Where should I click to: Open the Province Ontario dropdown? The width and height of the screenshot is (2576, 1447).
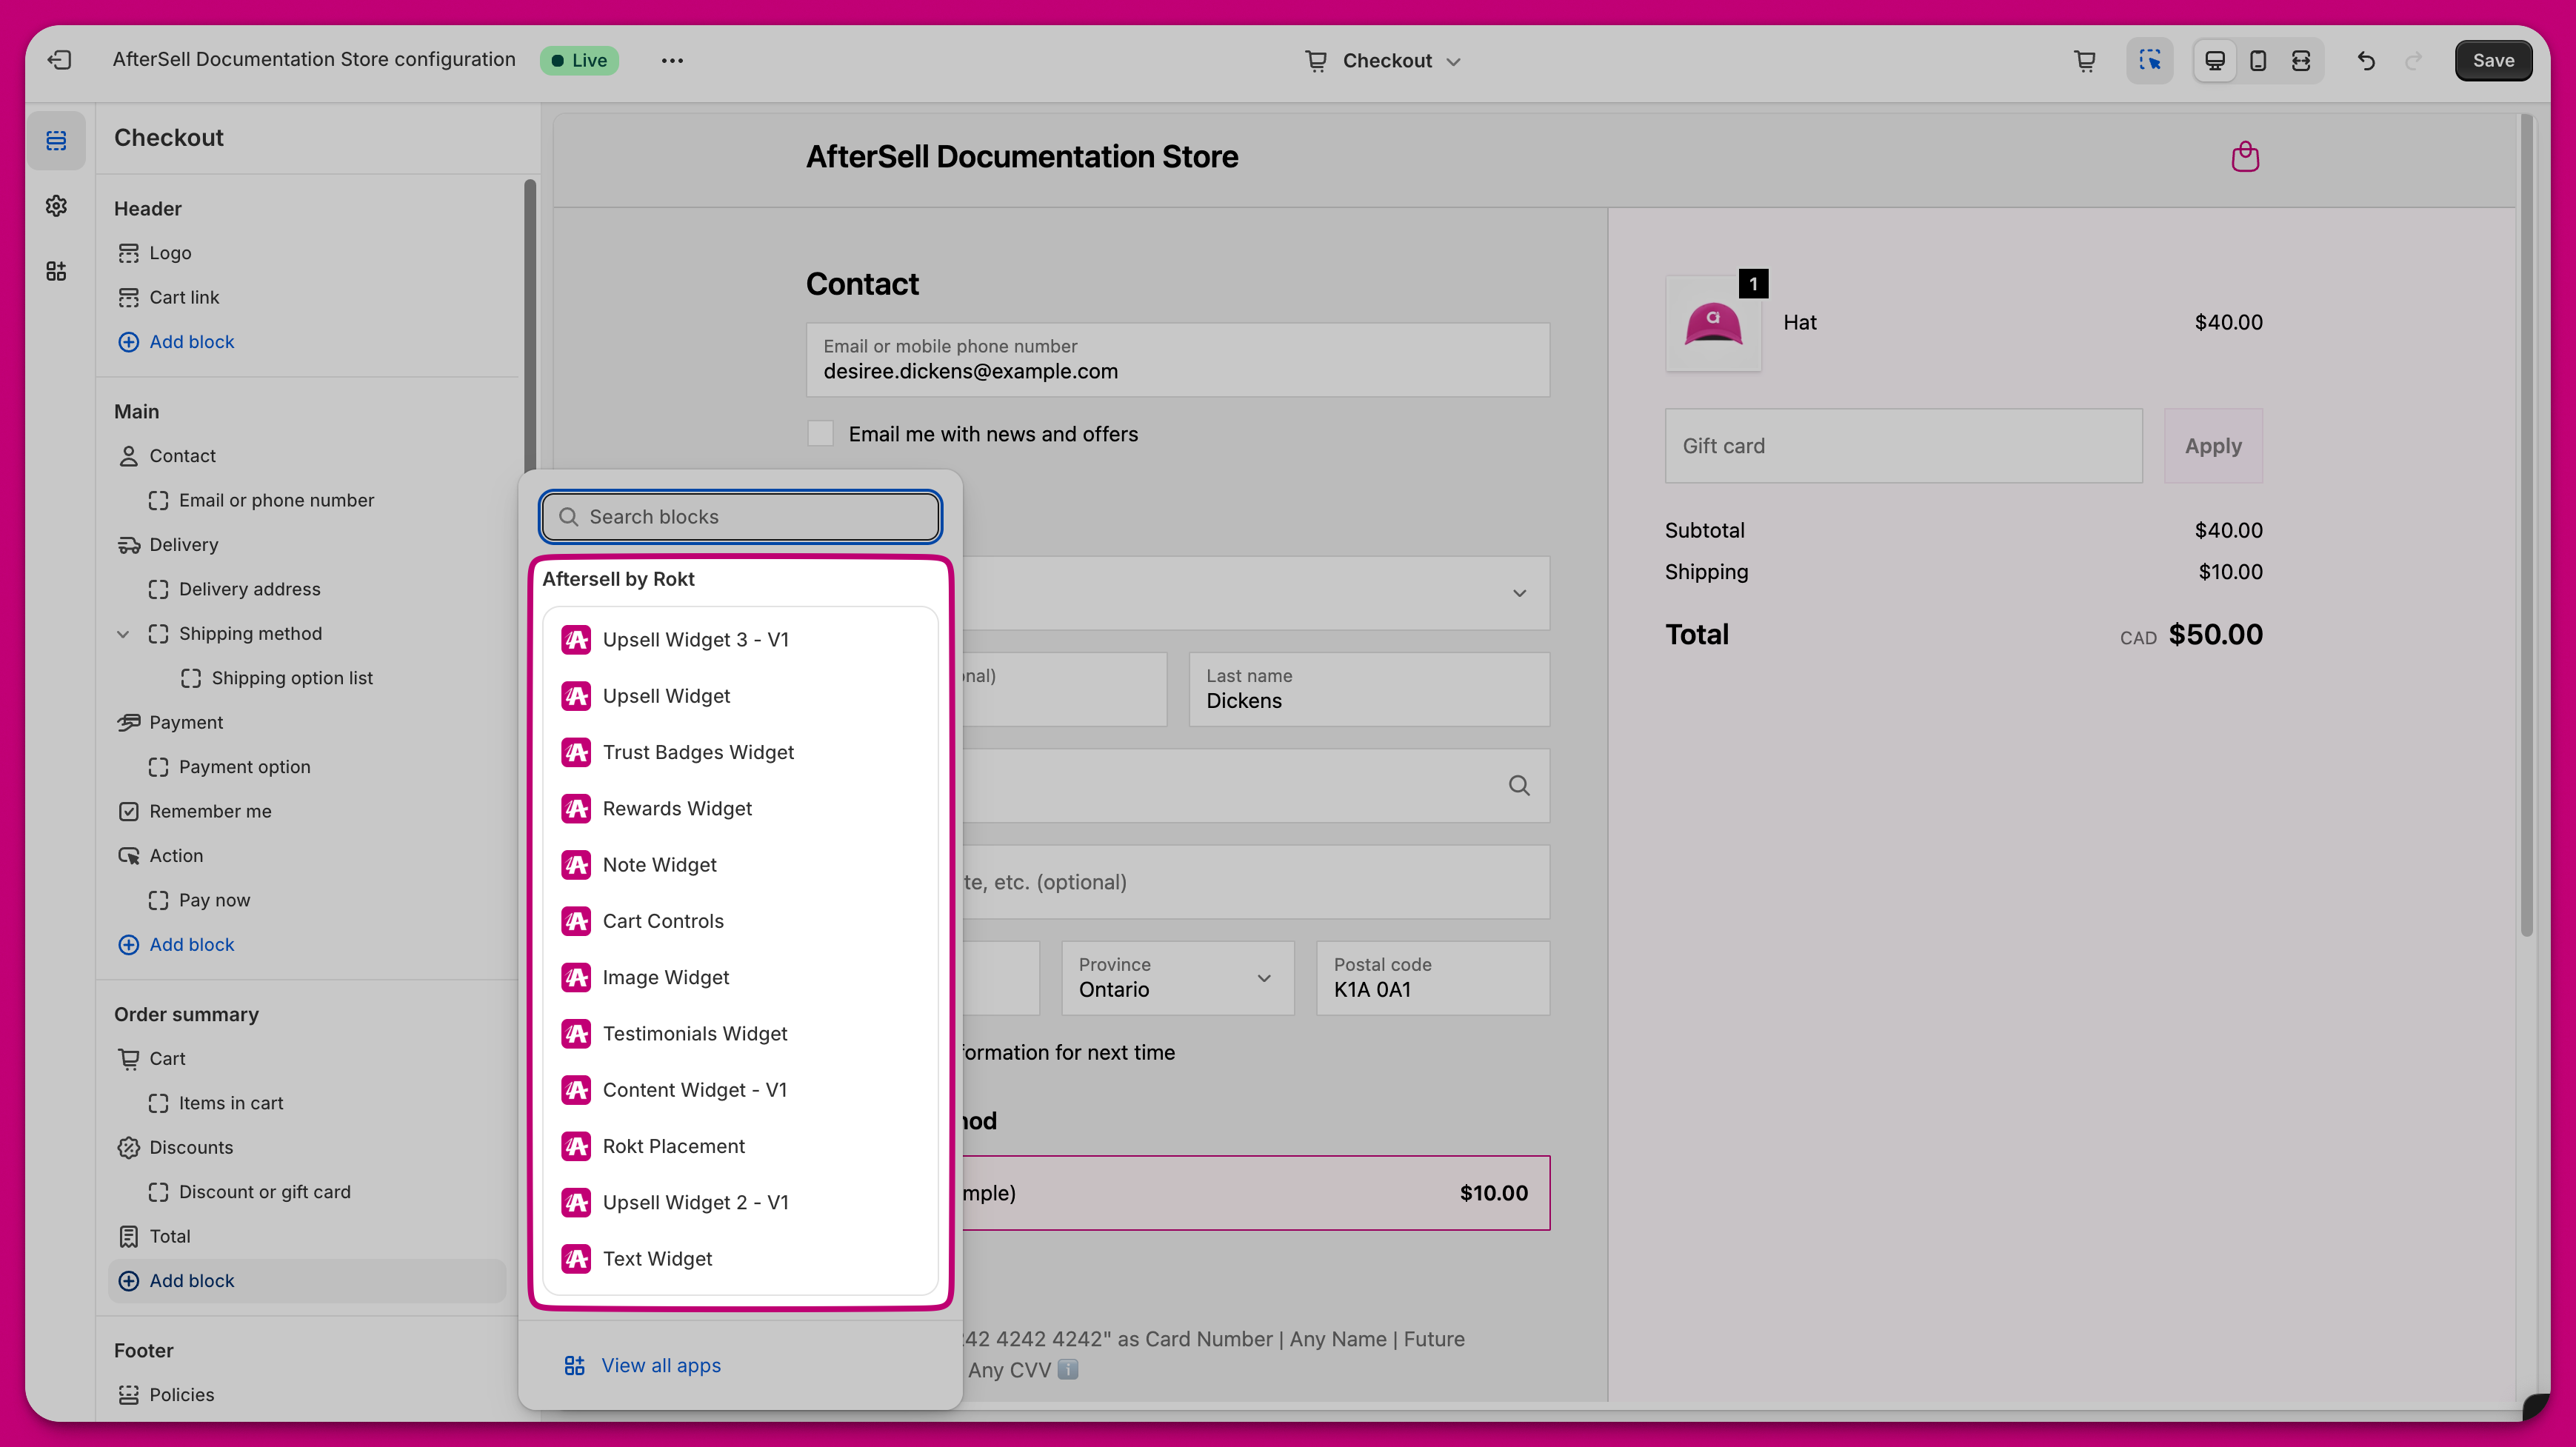click(x=1177, y=978)
